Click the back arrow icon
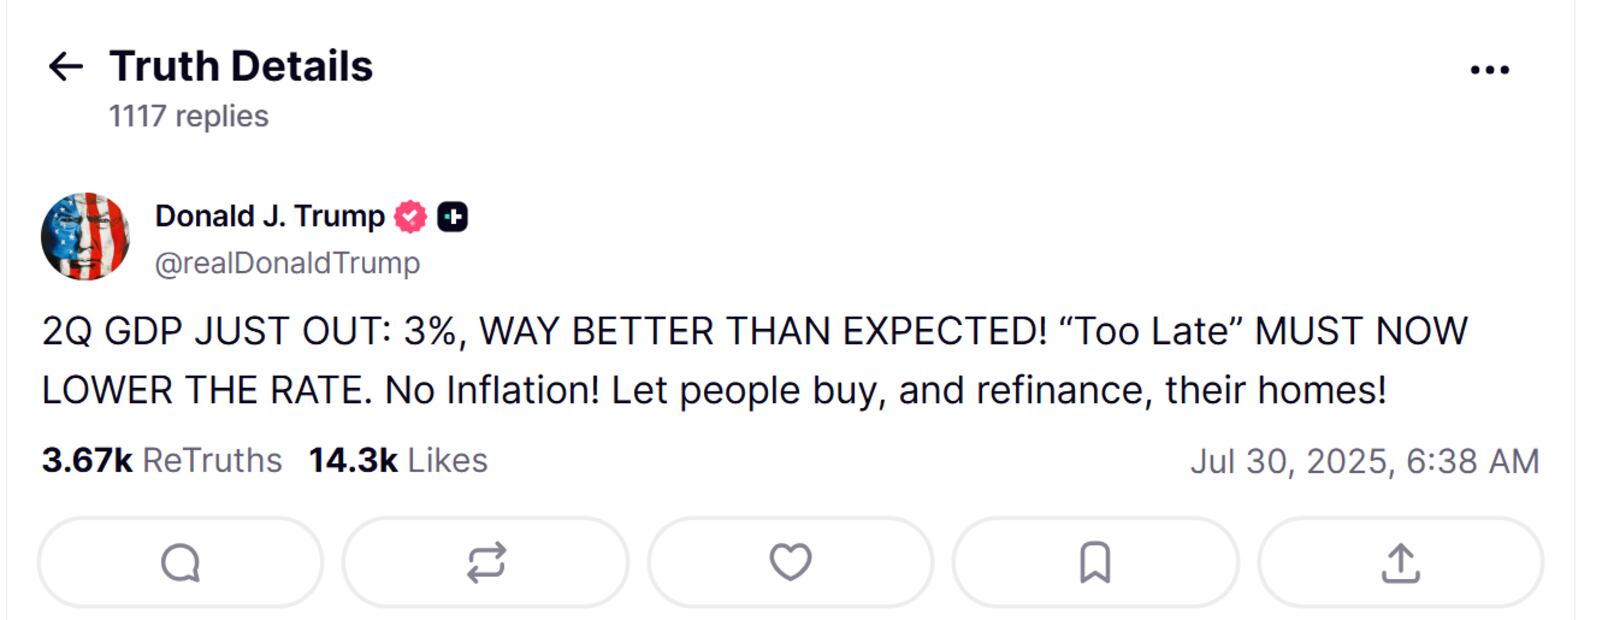Viewport: 1602px width, 620px height. (x=66, y=67)
